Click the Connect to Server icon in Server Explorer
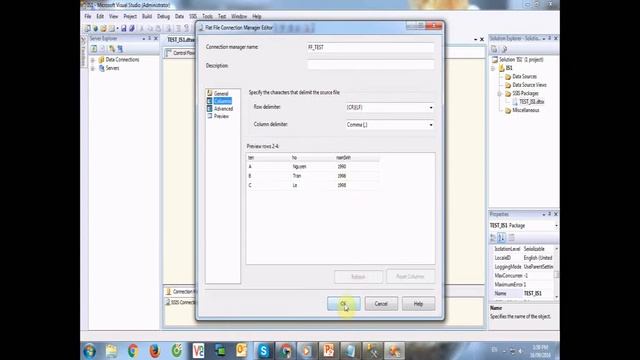Viewport: 640px width, 360px height. tap(120, 49)
